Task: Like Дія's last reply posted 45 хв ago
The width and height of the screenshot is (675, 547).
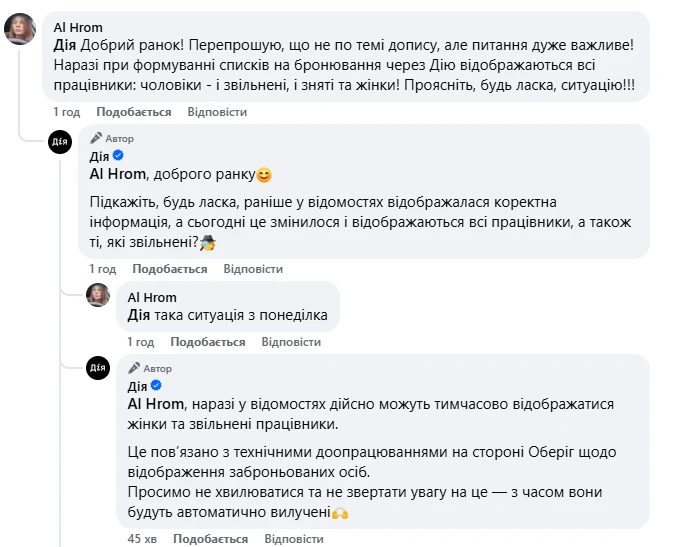Action: [211, 539]
